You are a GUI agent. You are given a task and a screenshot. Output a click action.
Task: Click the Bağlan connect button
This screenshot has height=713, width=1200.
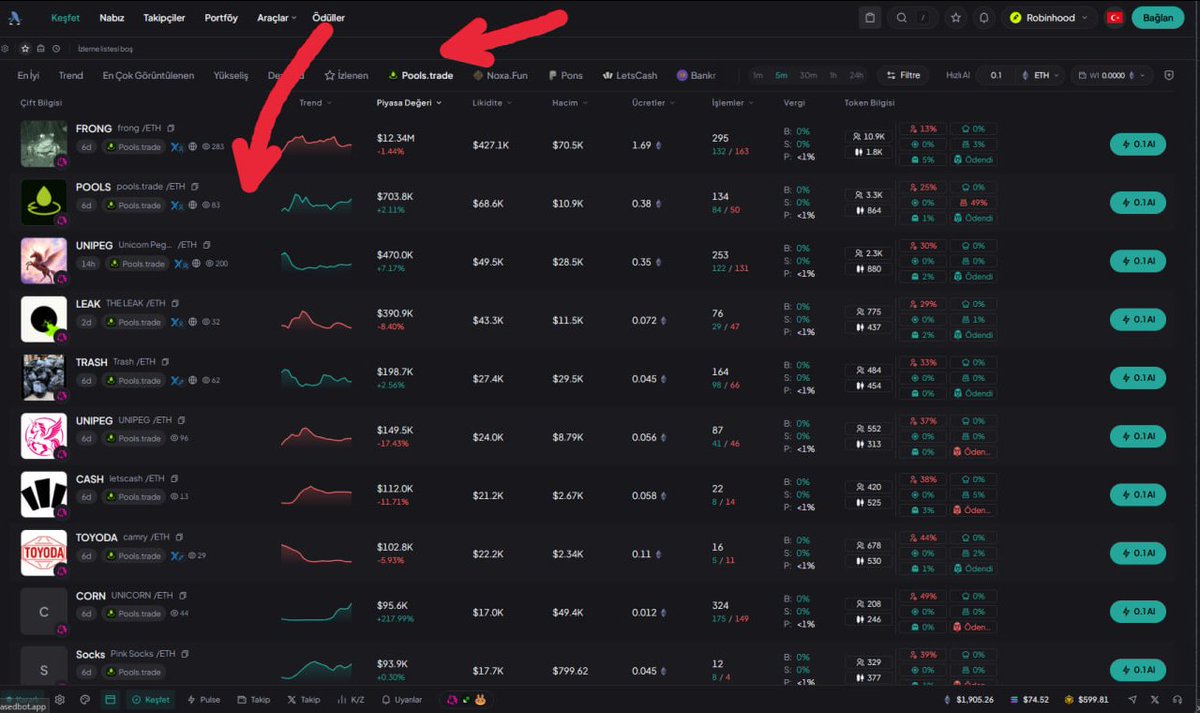pos(1157,18)
